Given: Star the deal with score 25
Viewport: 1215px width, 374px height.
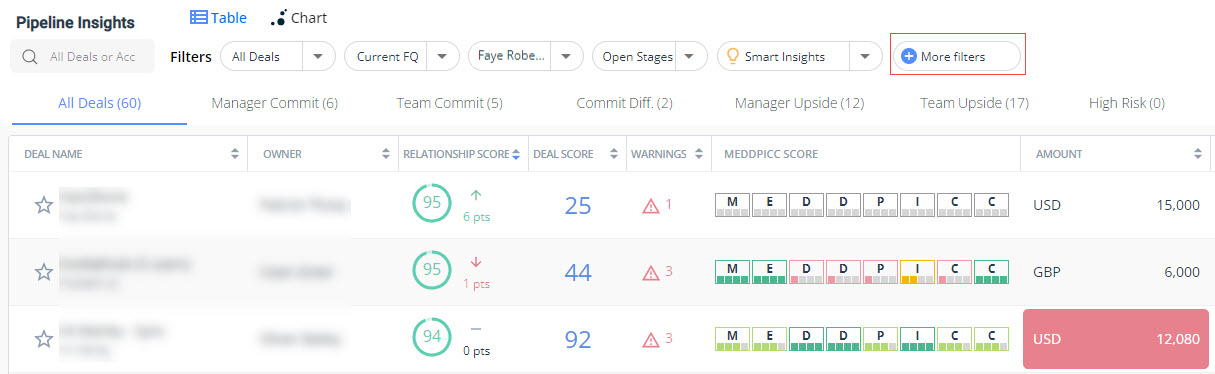Looking at the screenshot, I should click(44, 205).
